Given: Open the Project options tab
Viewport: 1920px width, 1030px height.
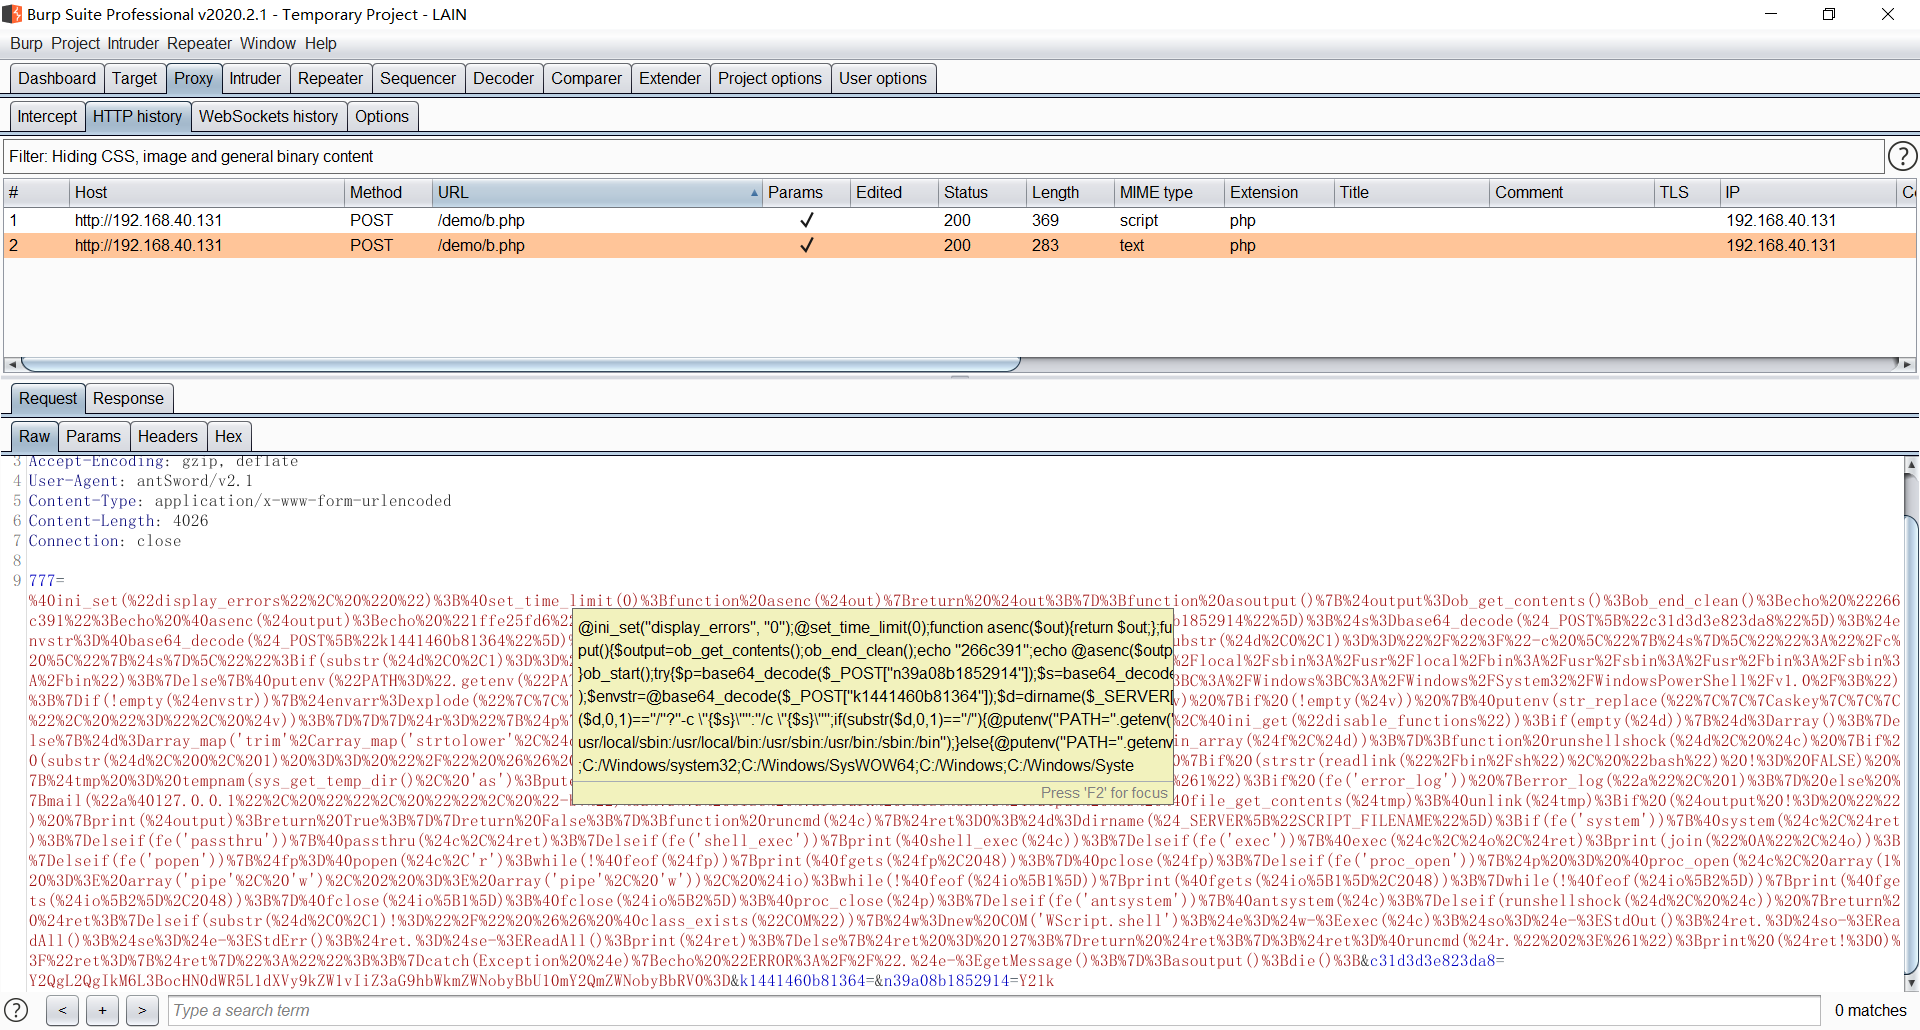Looking at the screenshot, I should point(770,78).
